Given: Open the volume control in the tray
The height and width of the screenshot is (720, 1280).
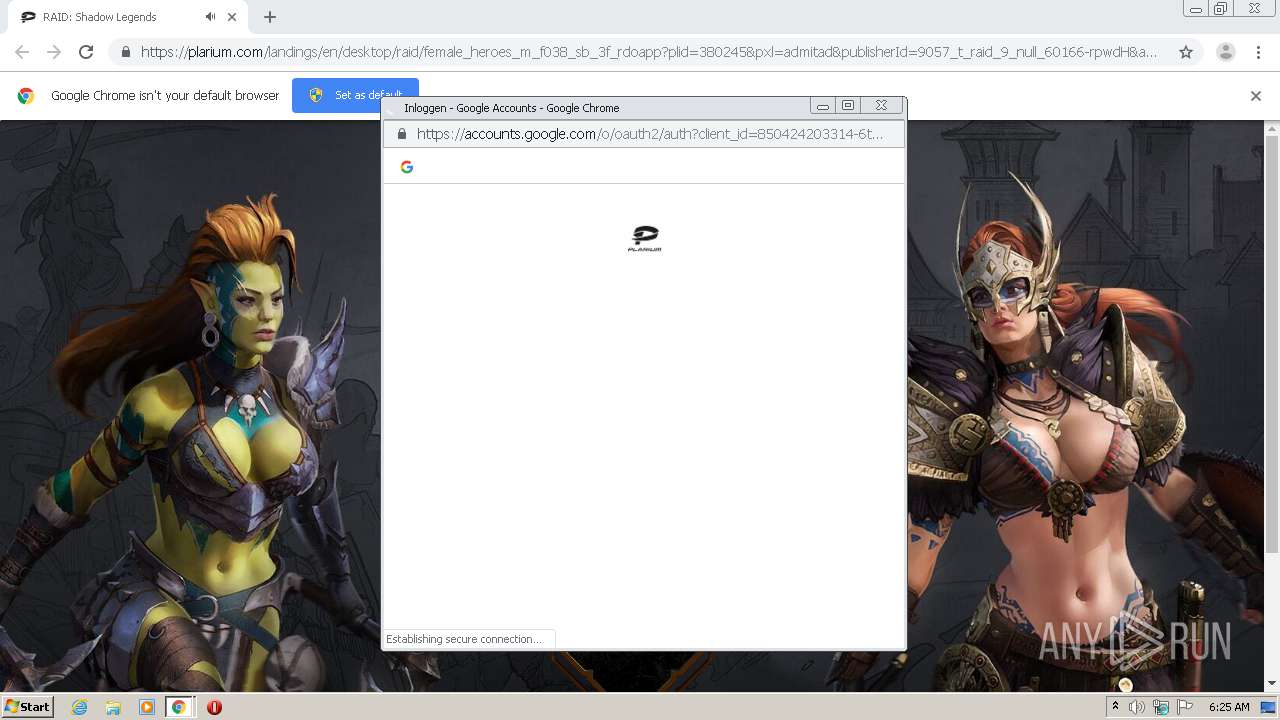Looking at the screenshot, I should point(1137,707).
